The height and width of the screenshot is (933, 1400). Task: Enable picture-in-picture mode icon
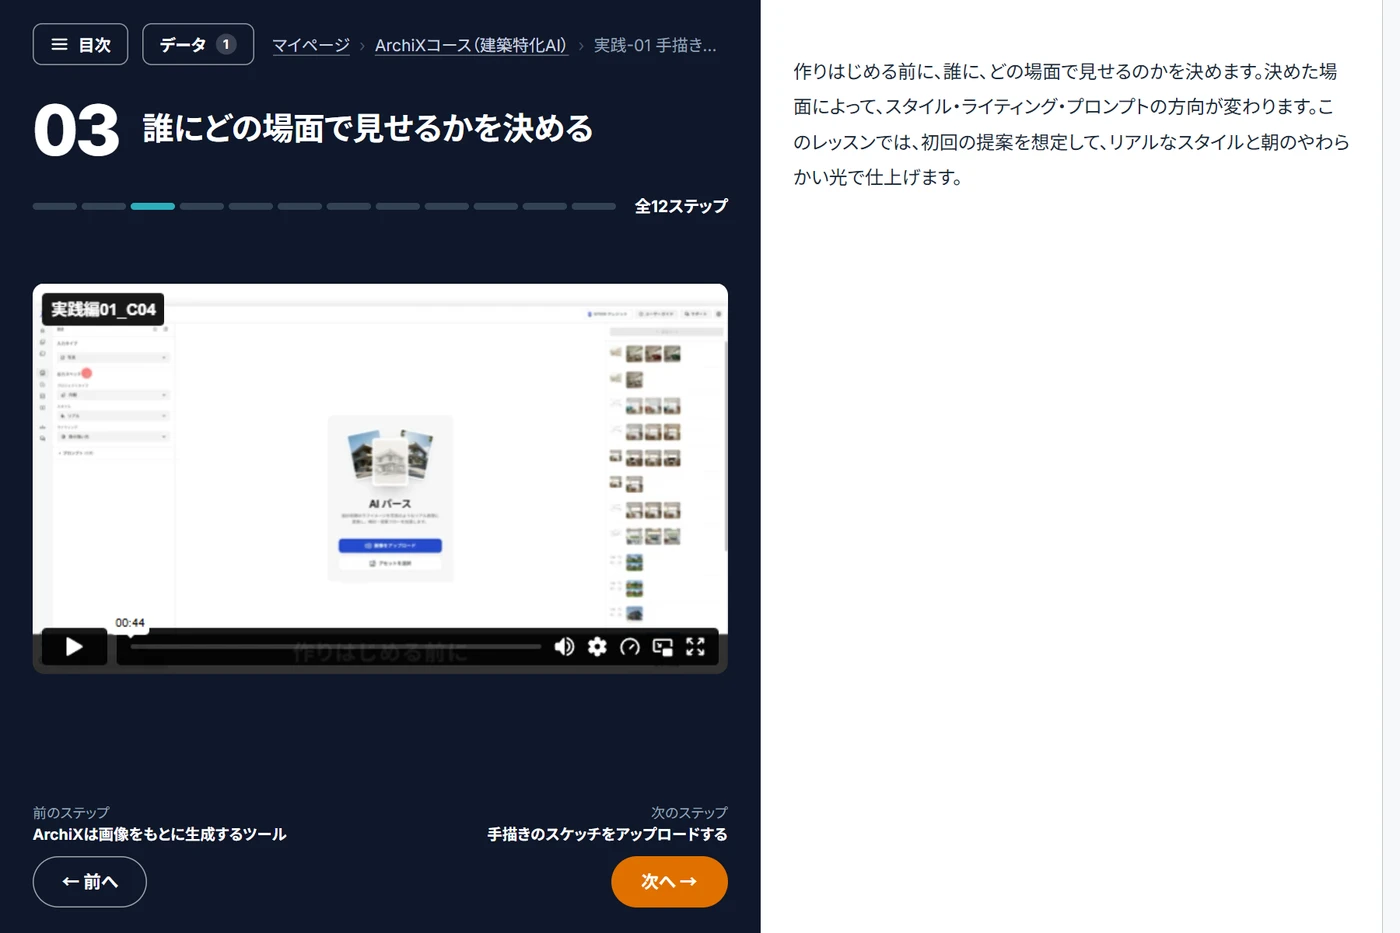pyautogui.click(x=662, y=647)
